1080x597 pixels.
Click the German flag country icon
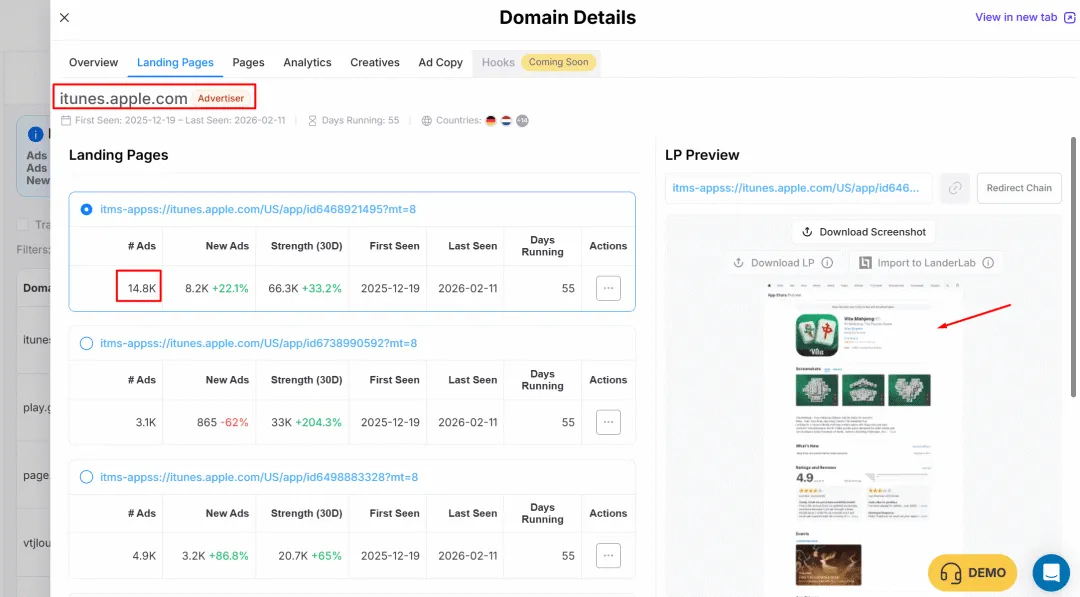490,121
